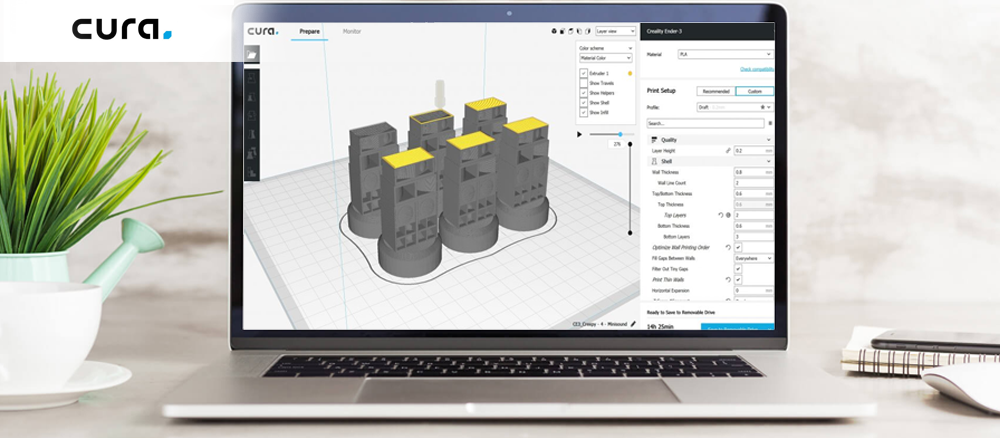Collapse the Quality settings section

click(x=768, y=140)
